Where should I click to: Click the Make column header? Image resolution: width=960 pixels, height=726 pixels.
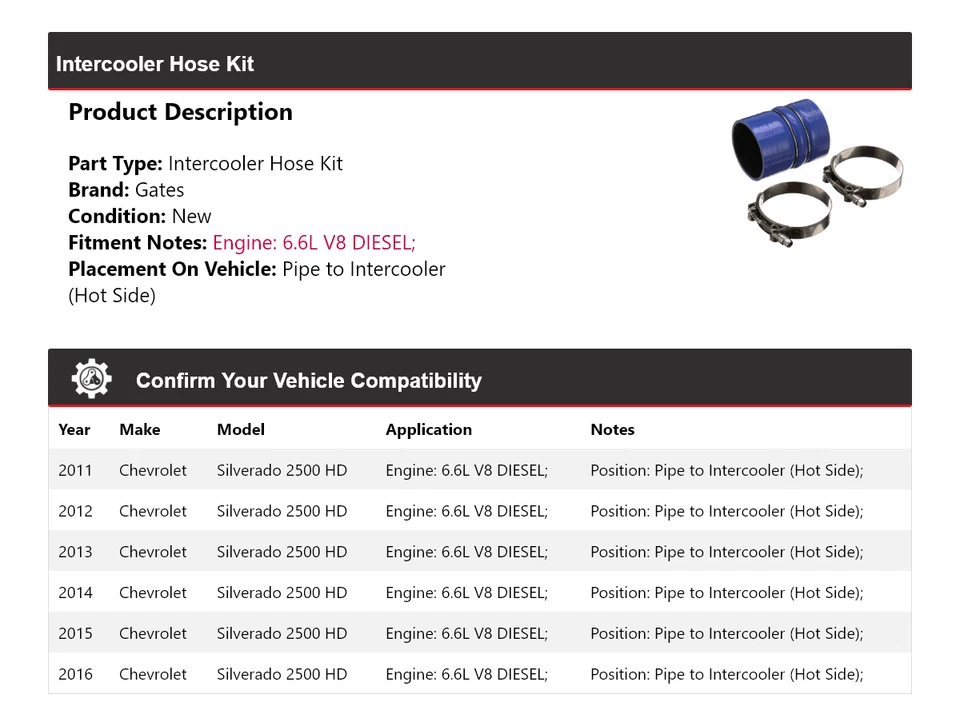pos(140,429)
